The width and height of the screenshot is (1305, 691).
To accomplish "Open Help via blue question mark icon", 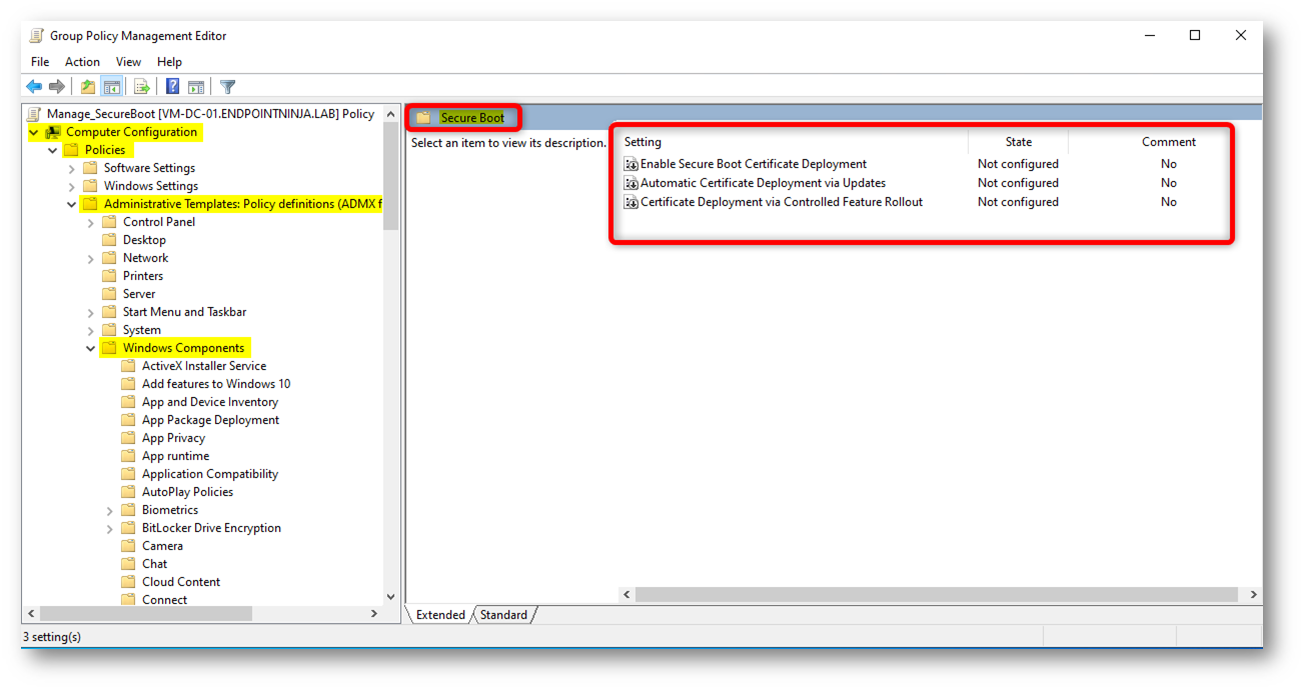I will click(173, 87).
